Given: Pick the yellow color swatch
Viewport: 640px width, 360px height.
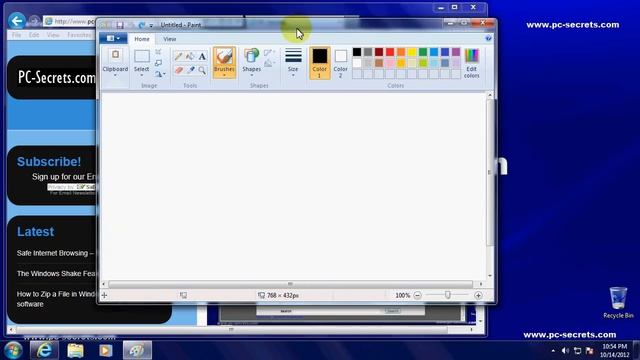Looking at the screenshot, I should [x=412, y=52].
